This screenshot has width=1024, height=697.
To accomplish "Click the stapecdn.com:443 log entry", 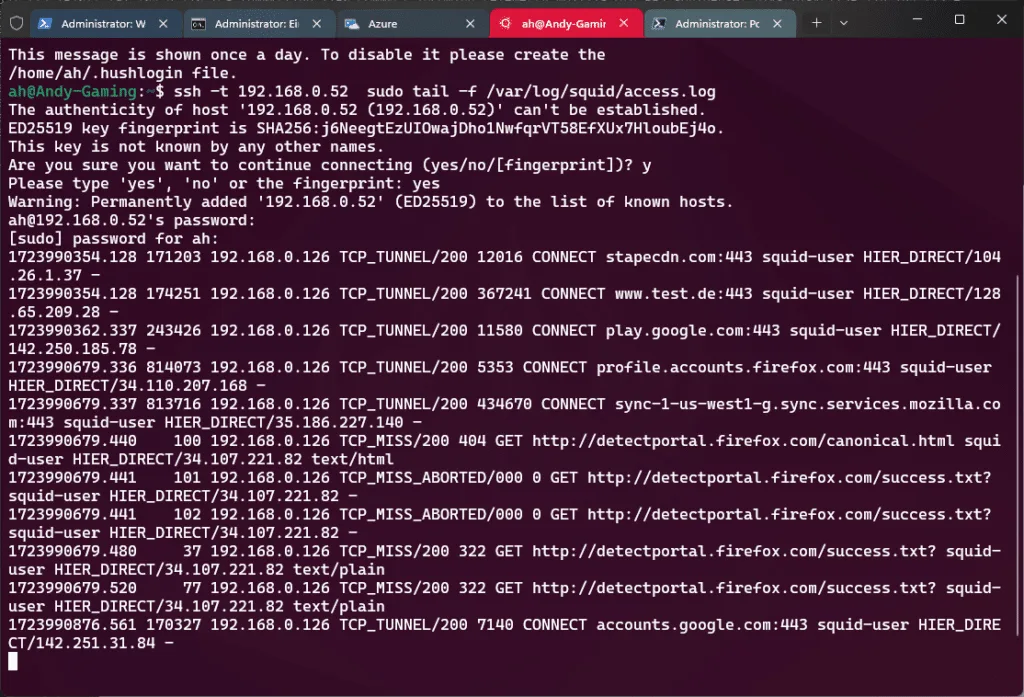I will click(x=504, y=266).
